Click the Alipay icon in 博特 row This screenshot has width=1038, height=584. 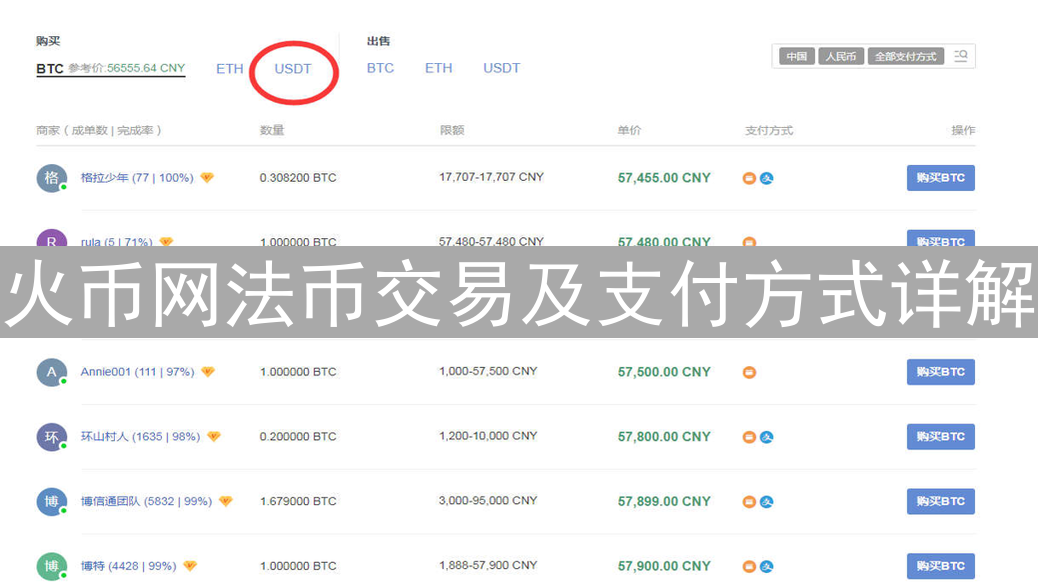click(767, 567)
